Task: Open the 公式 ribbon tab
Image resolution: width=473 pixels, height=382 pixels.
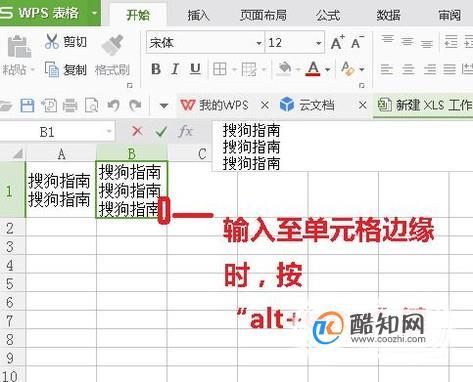Action: [328, 15]
